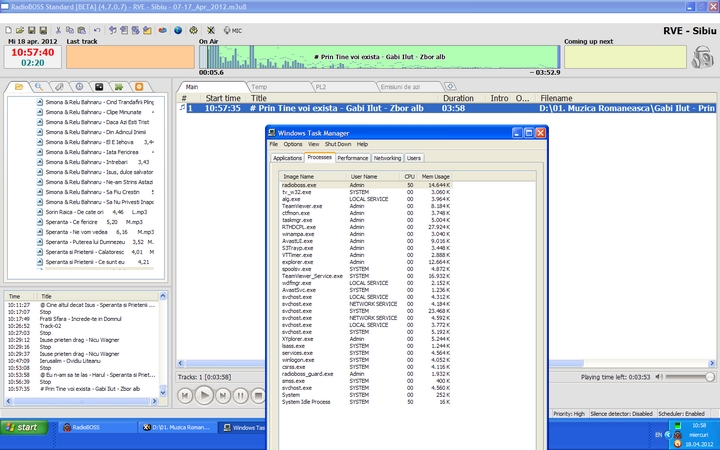Cut the selected track with the scissors icon
Viewport: 720px width, 450px height.
[x=58, y=30]
